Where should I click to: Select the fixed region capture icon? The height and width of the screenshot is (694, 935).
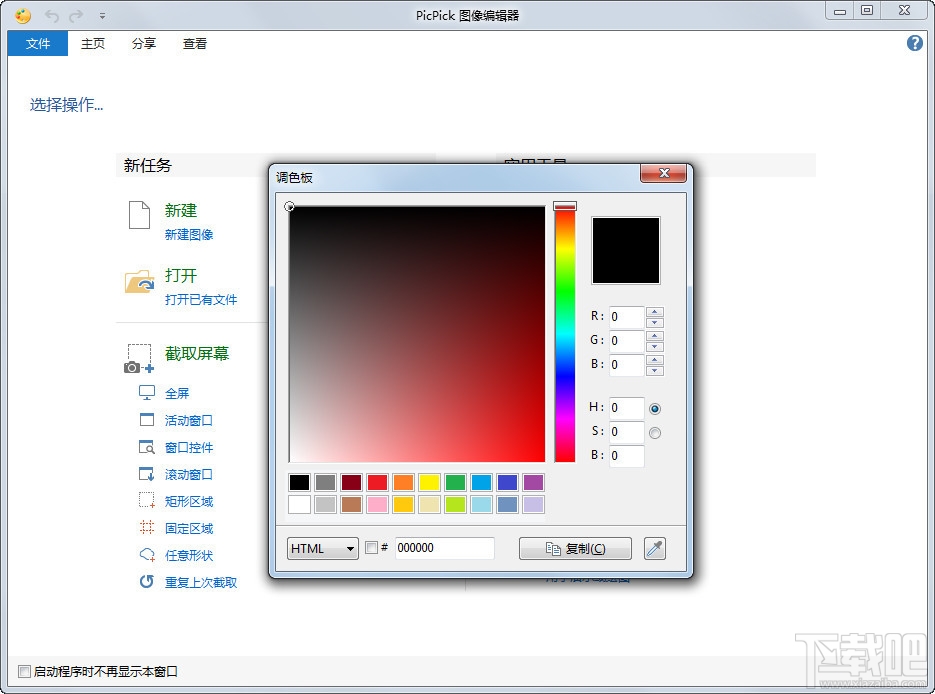[x=144, y=527]
